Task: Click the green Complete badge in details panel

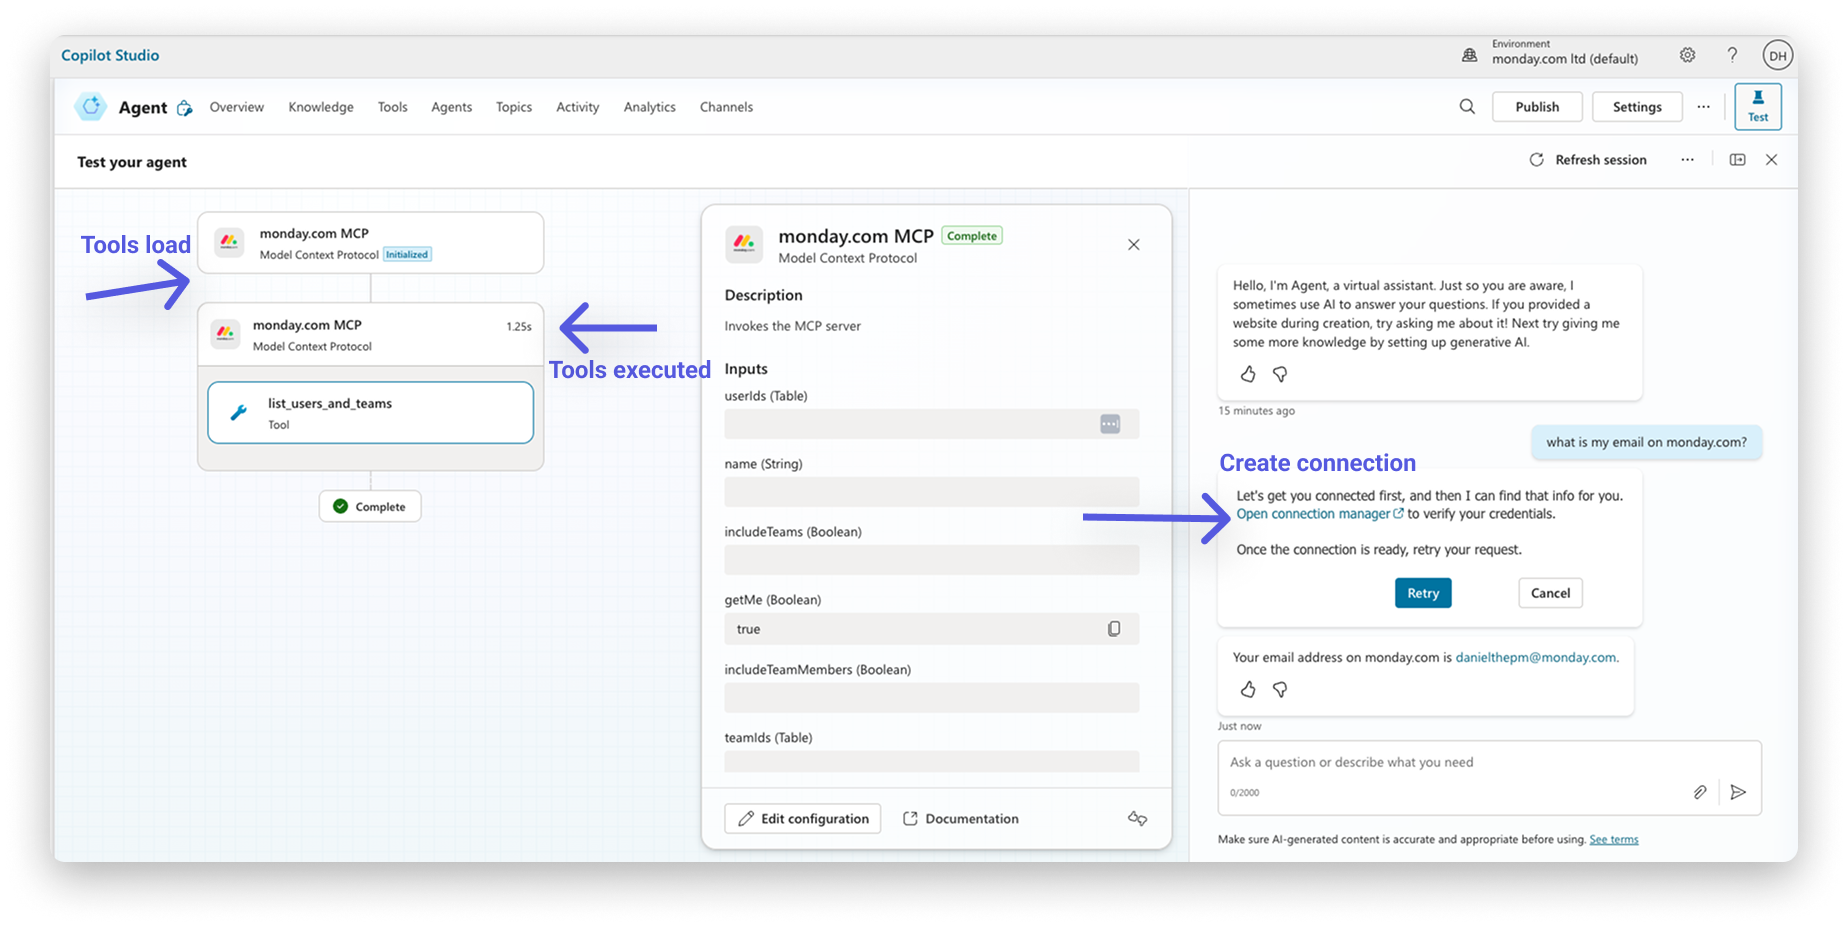Action: [x=972, y=236]
